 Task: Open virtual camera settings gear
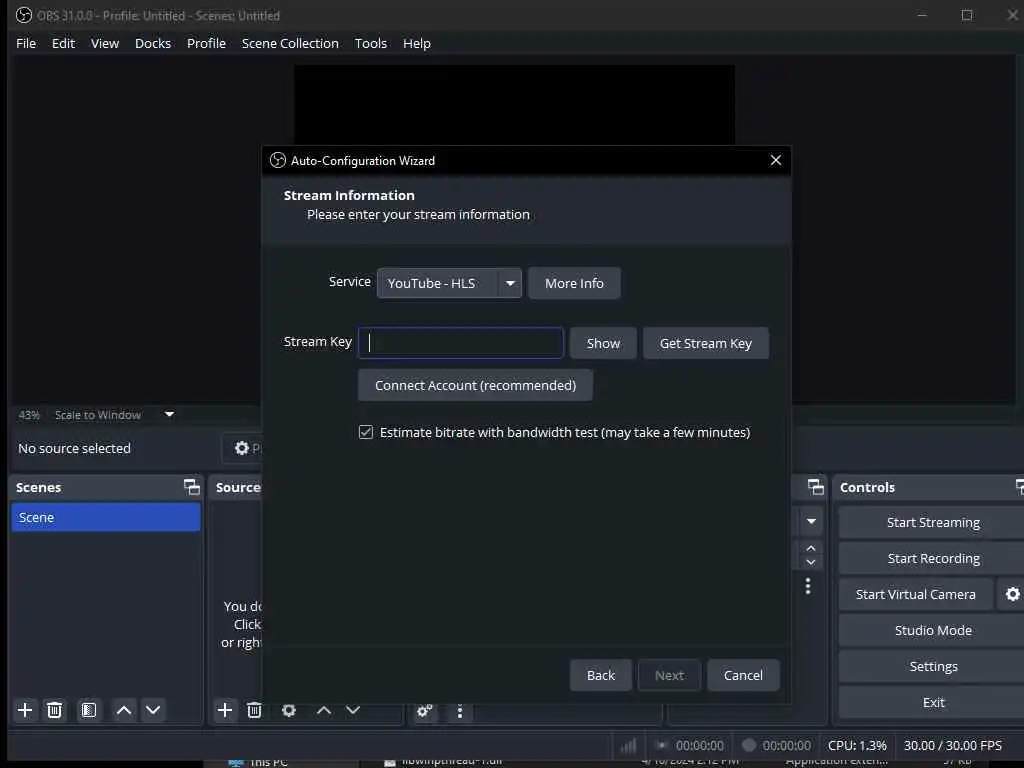click(x=1012, y=594)
